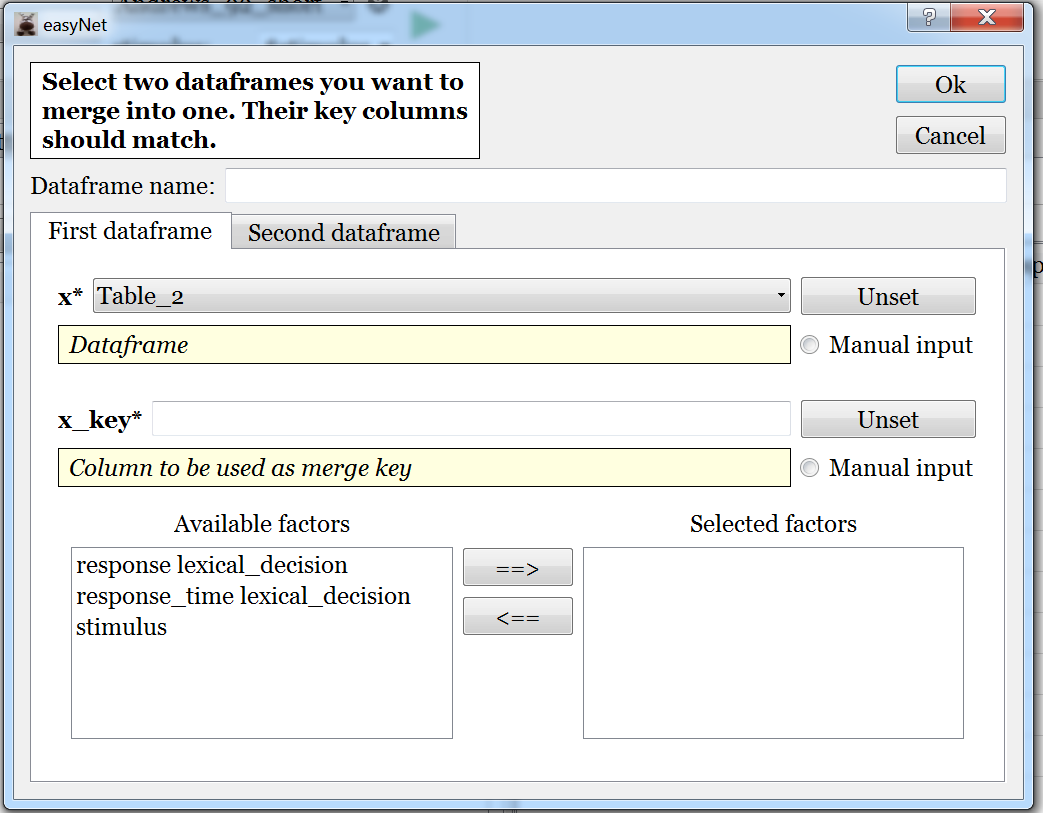Viewport: 1043px width, 813px height.
Task: Switch to the First dataframe tab
Action: [130, 231]
